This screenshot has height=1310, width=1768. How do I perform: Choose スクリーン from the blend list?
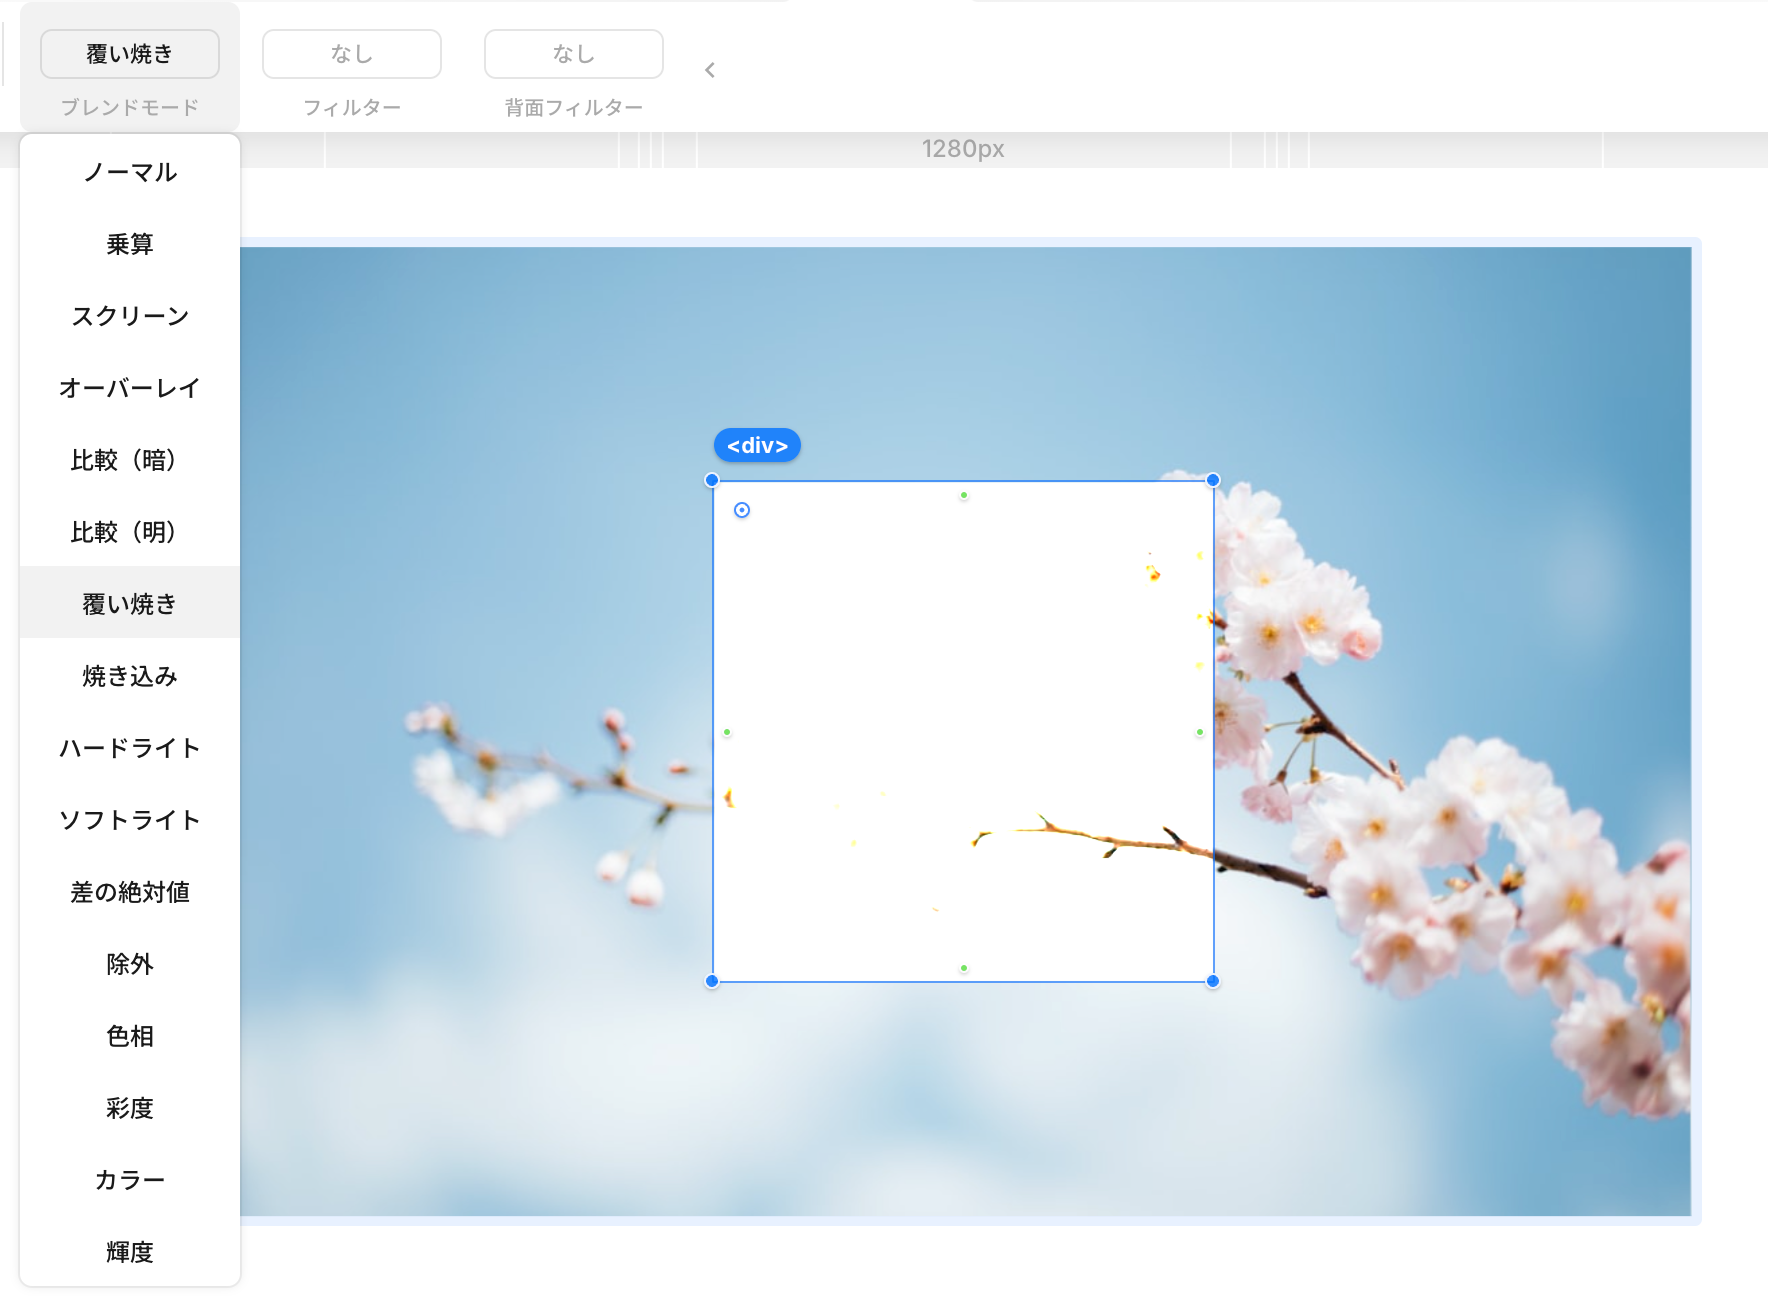(130, 316)
